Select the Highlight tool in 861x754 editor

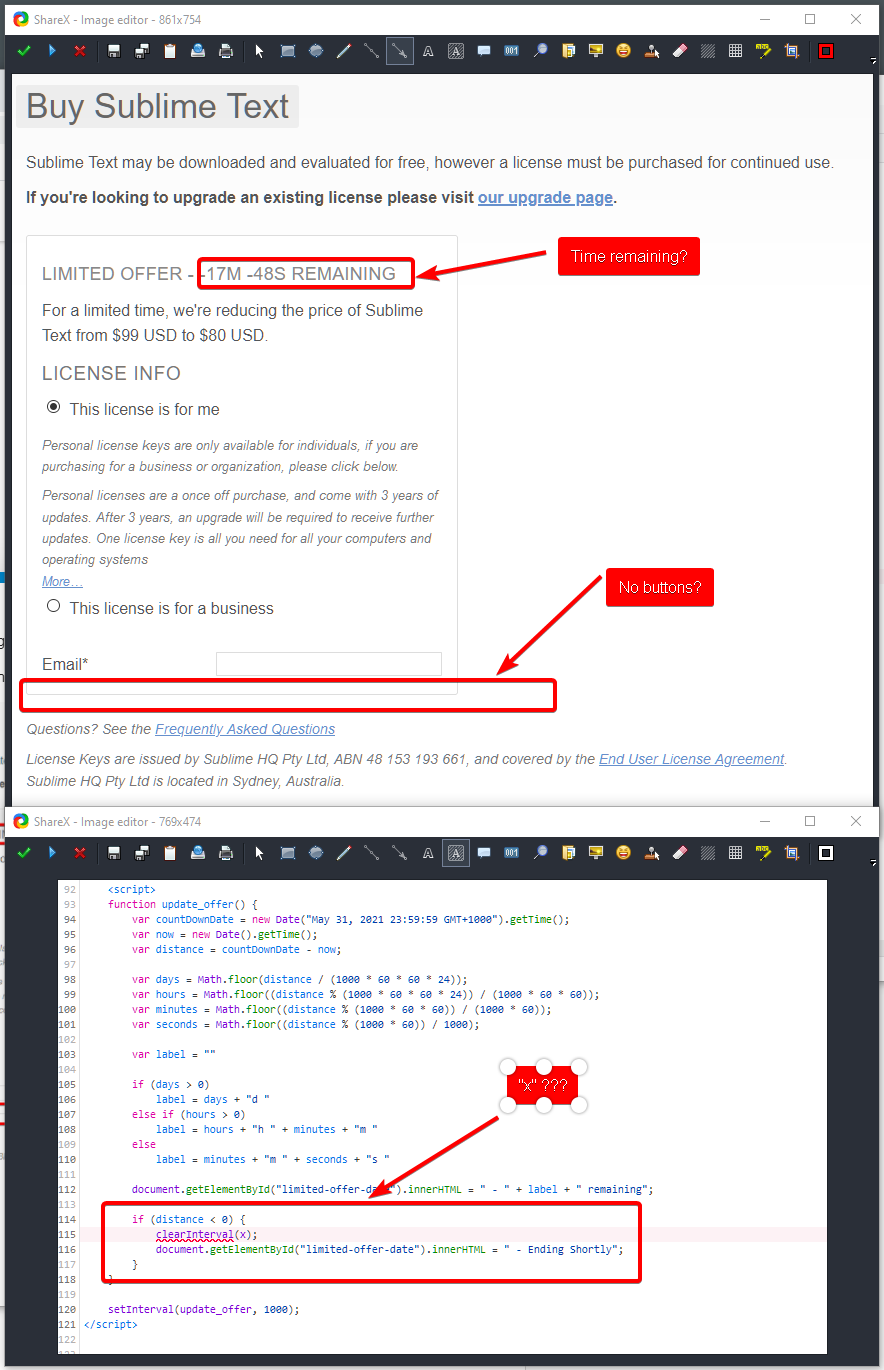(764, 51)
